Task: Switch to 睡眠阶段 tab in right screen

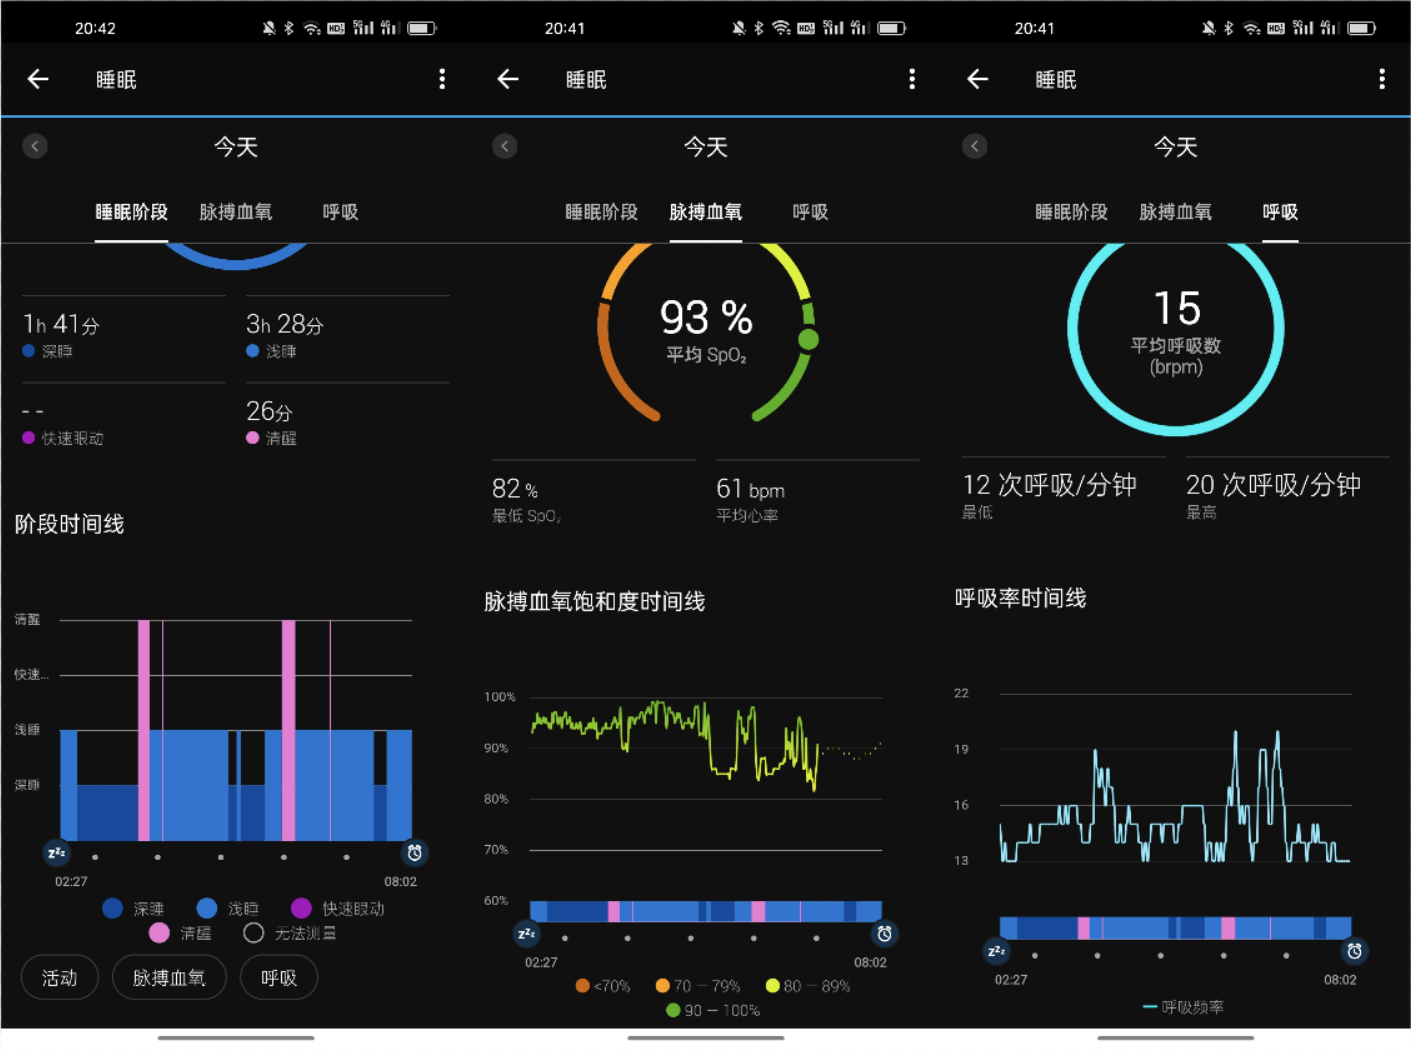Action: click(x=1071, y=212)
